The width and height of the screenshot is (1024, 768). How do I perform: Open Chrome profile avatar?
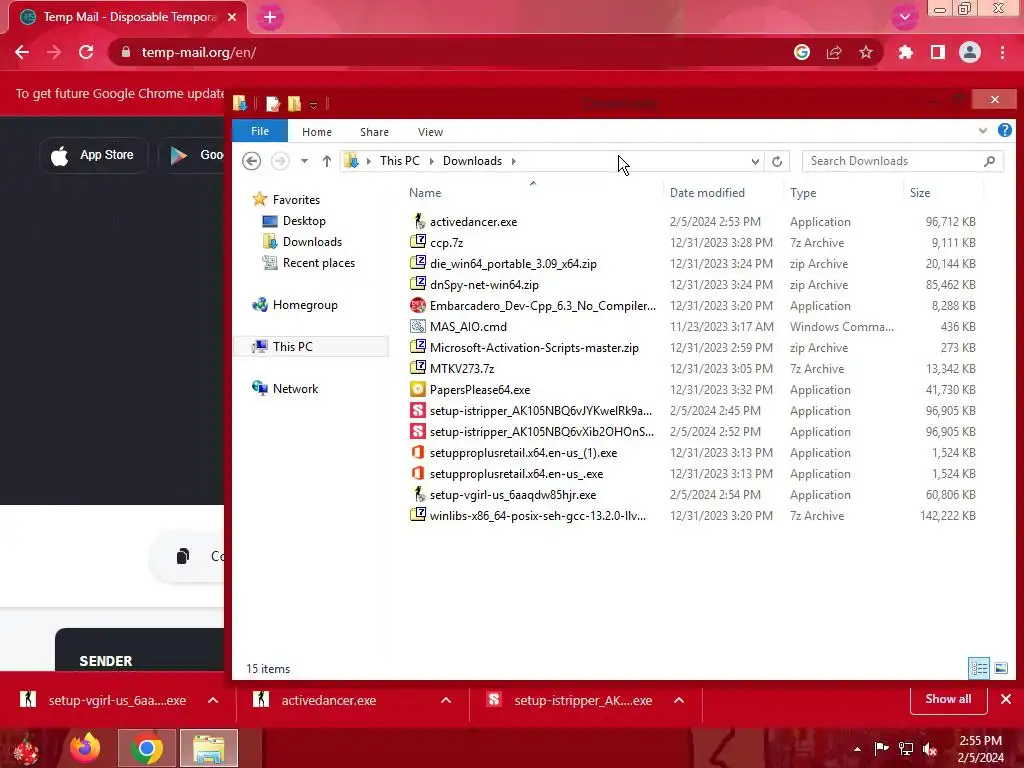[x=970, y=52]
